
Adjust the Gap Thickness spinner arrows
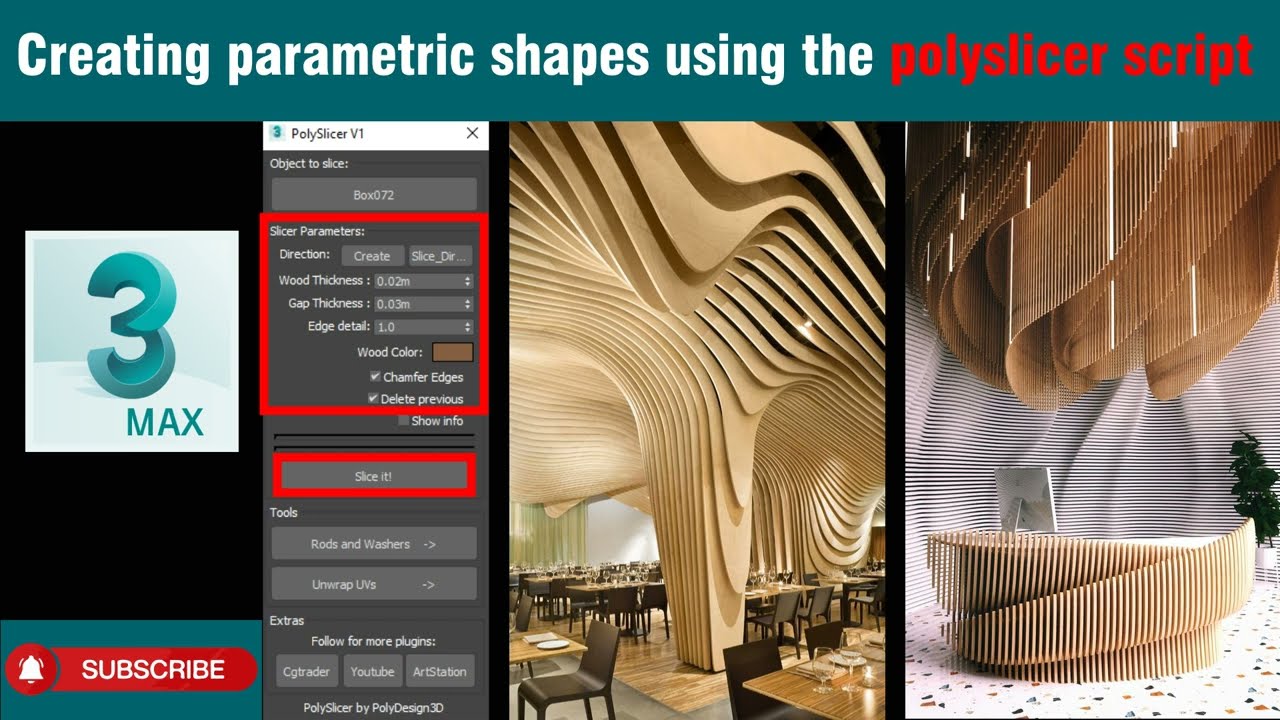point(467,304)
